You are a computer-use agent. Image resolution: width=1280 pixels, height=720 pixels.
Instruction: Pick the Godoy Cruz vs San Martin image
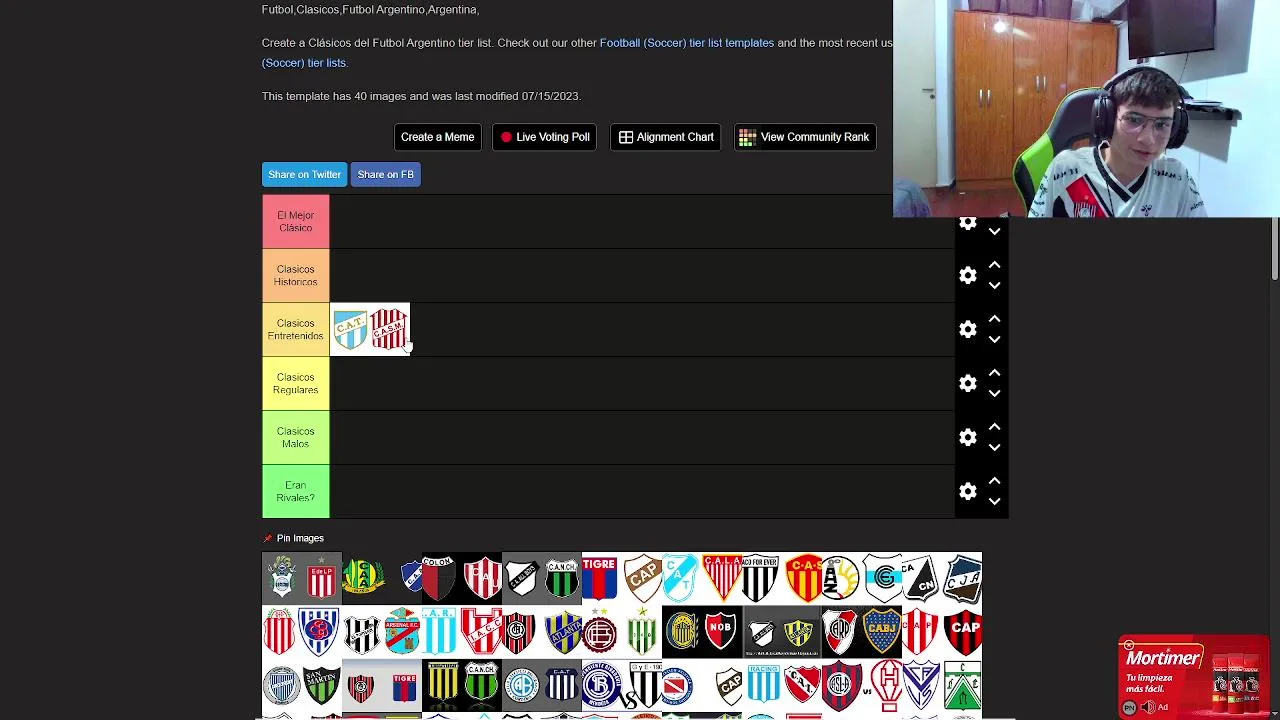point(302,686)
